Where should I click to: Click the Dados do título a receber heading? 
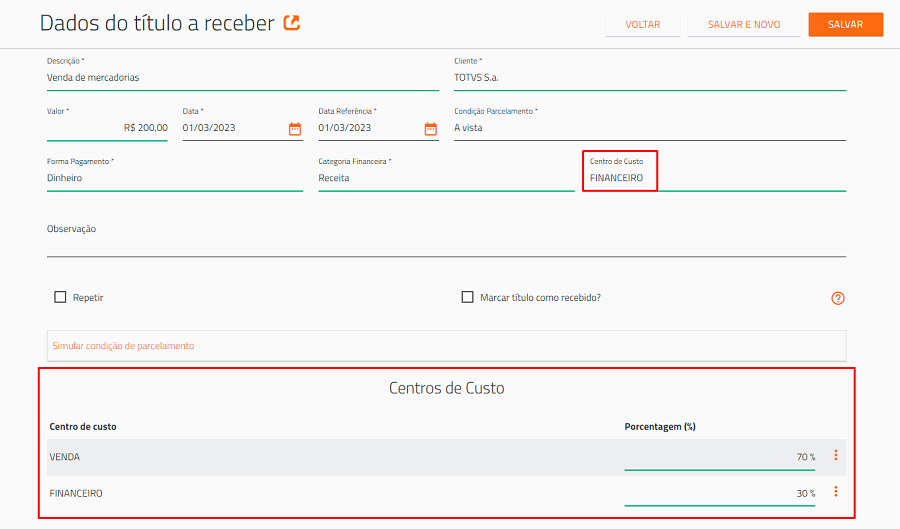tap(157, 24)
